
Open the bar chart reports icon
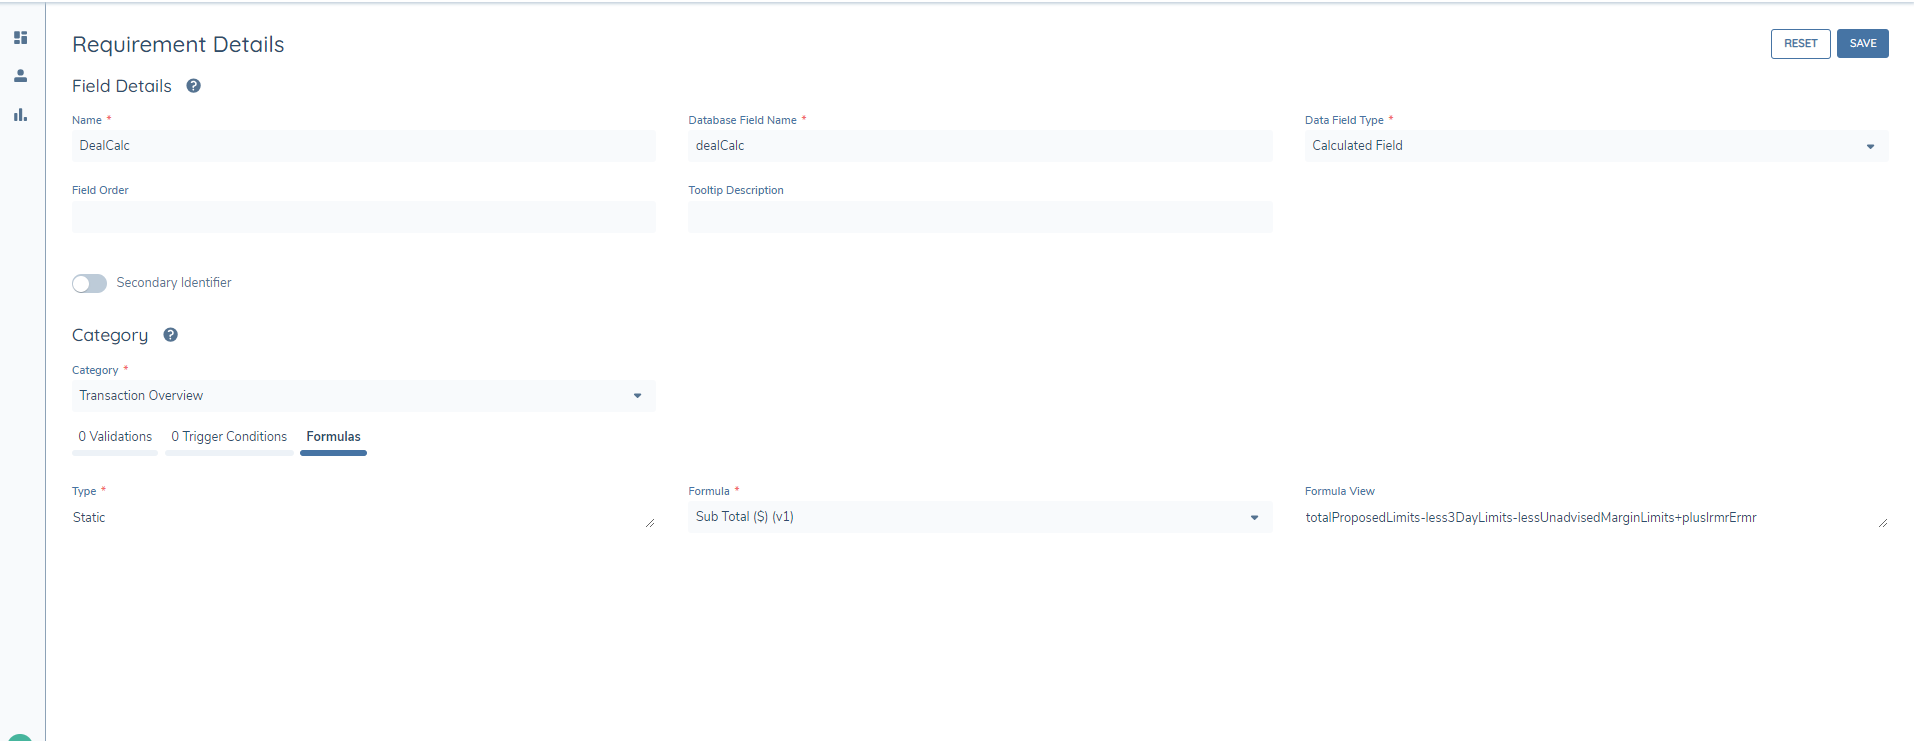click(x=20, y=115)
